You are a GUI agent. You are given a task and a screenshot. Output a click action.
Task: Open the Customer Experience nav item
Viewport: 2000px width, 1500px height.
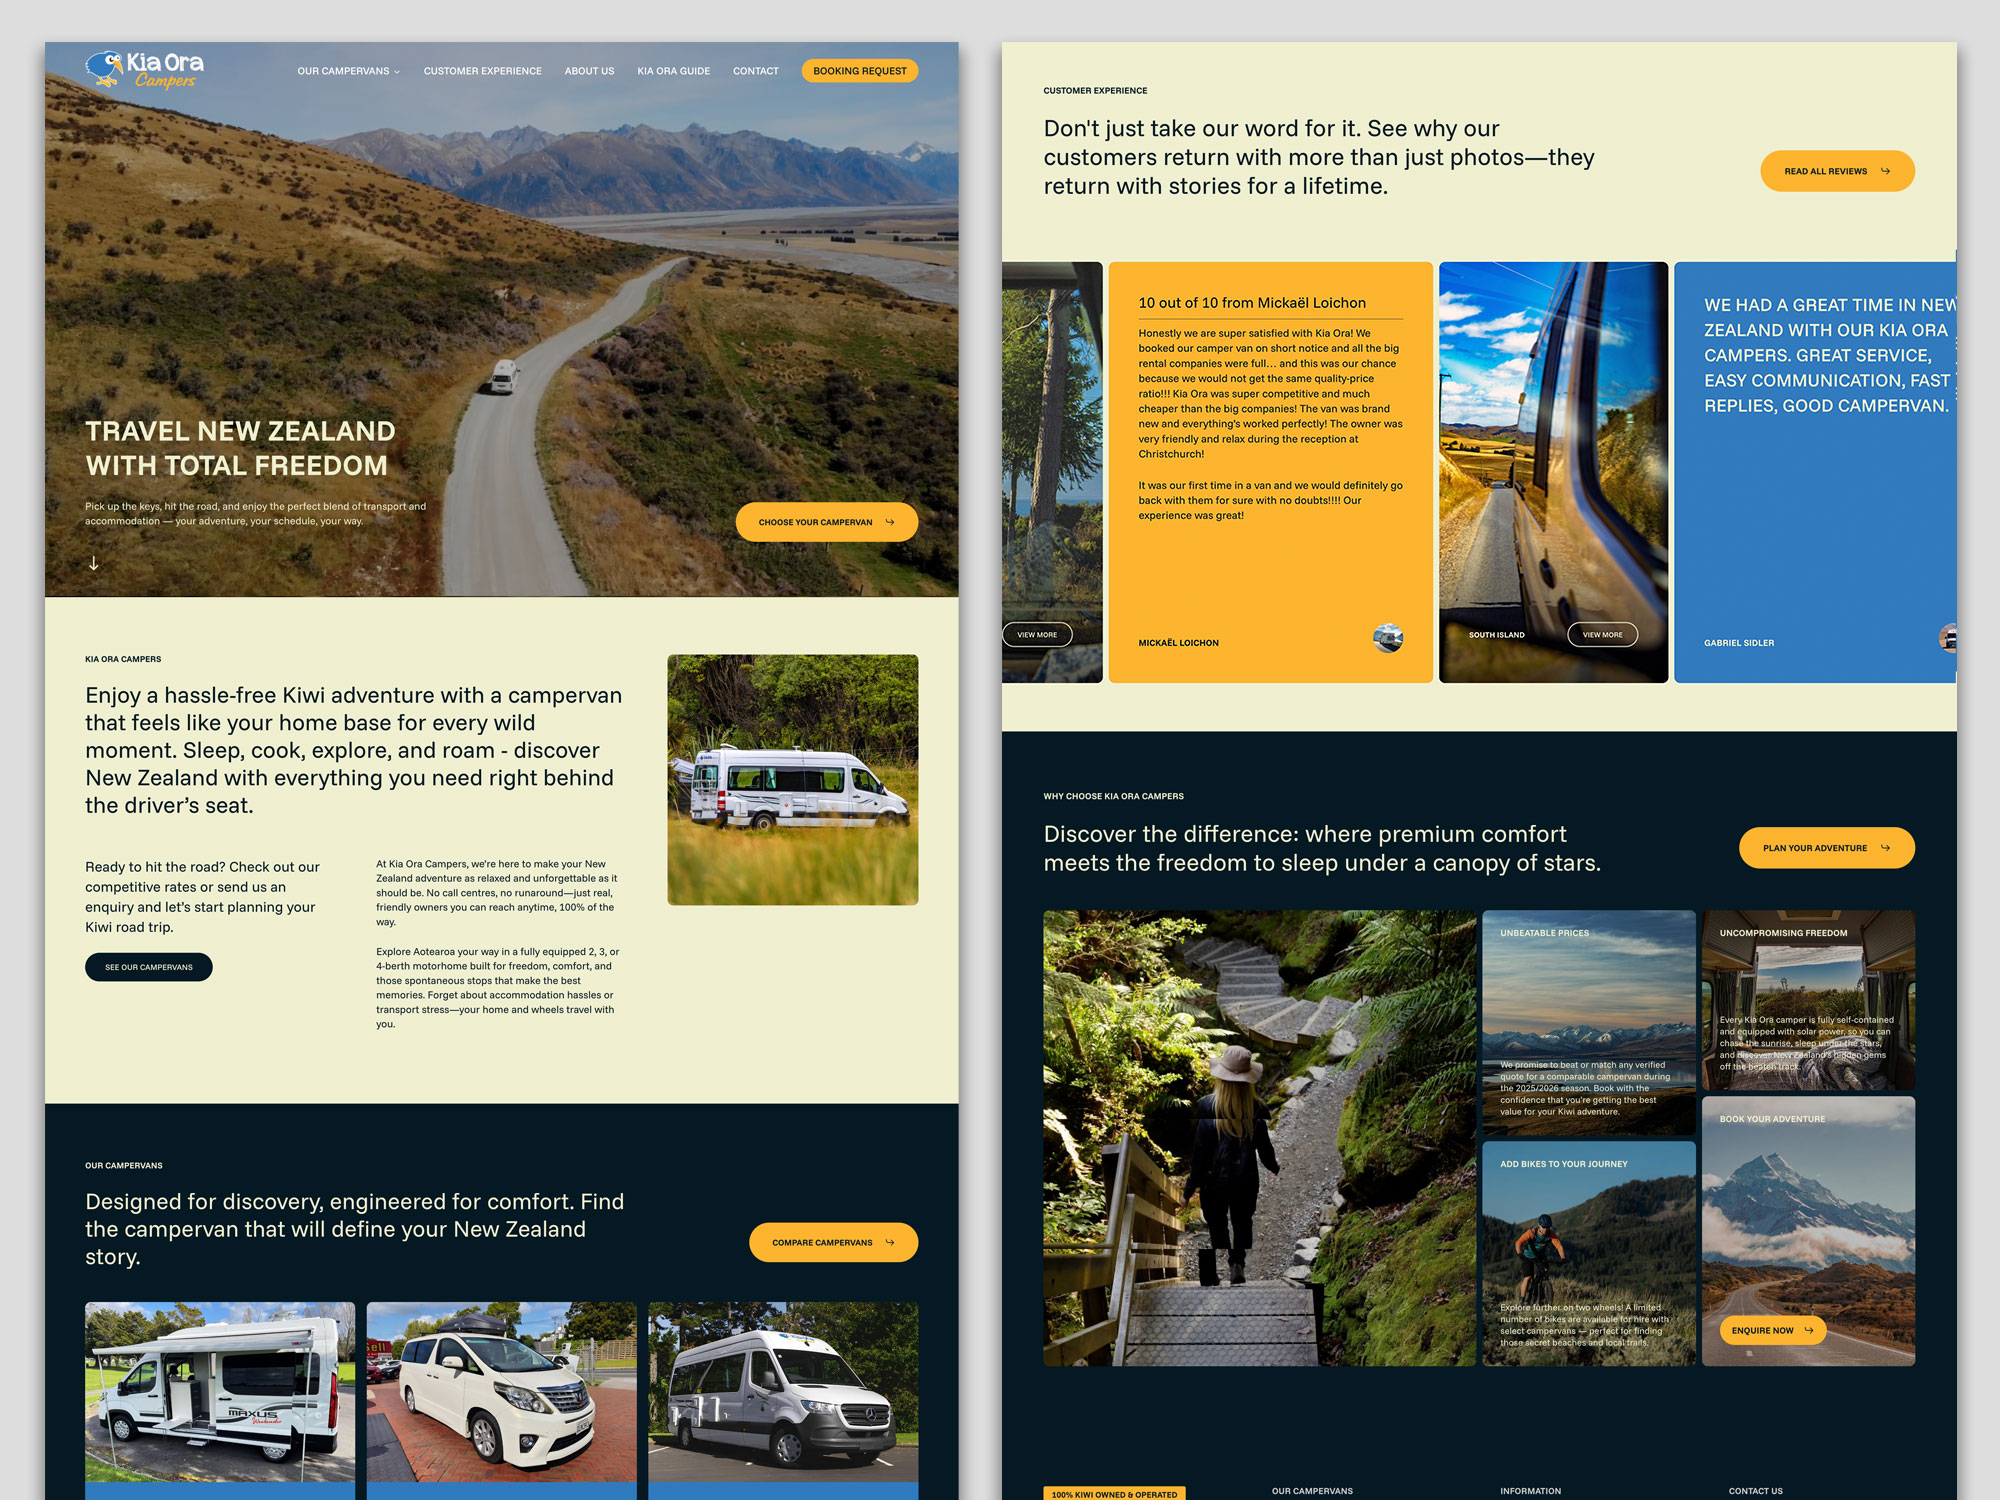482,71
